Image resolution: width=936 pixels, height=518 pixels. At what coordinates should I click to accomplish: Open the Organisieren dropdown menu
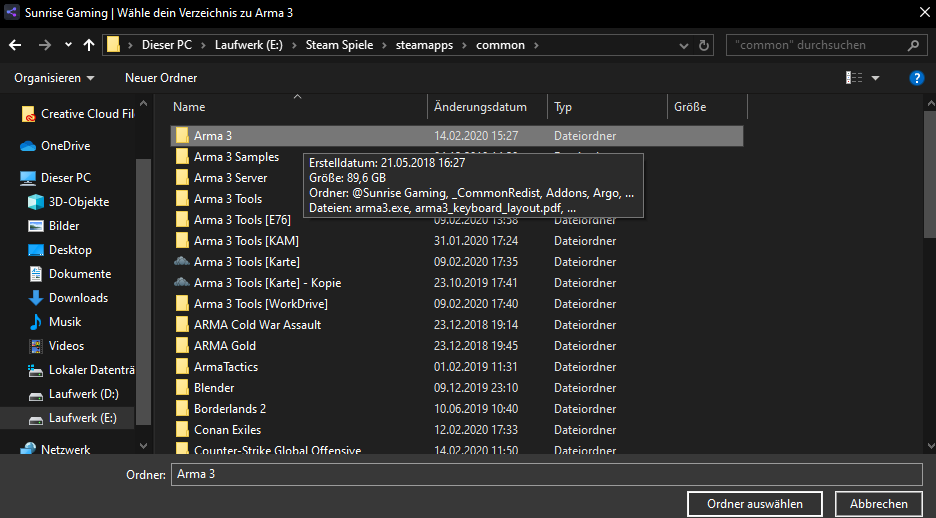point(55,77)
